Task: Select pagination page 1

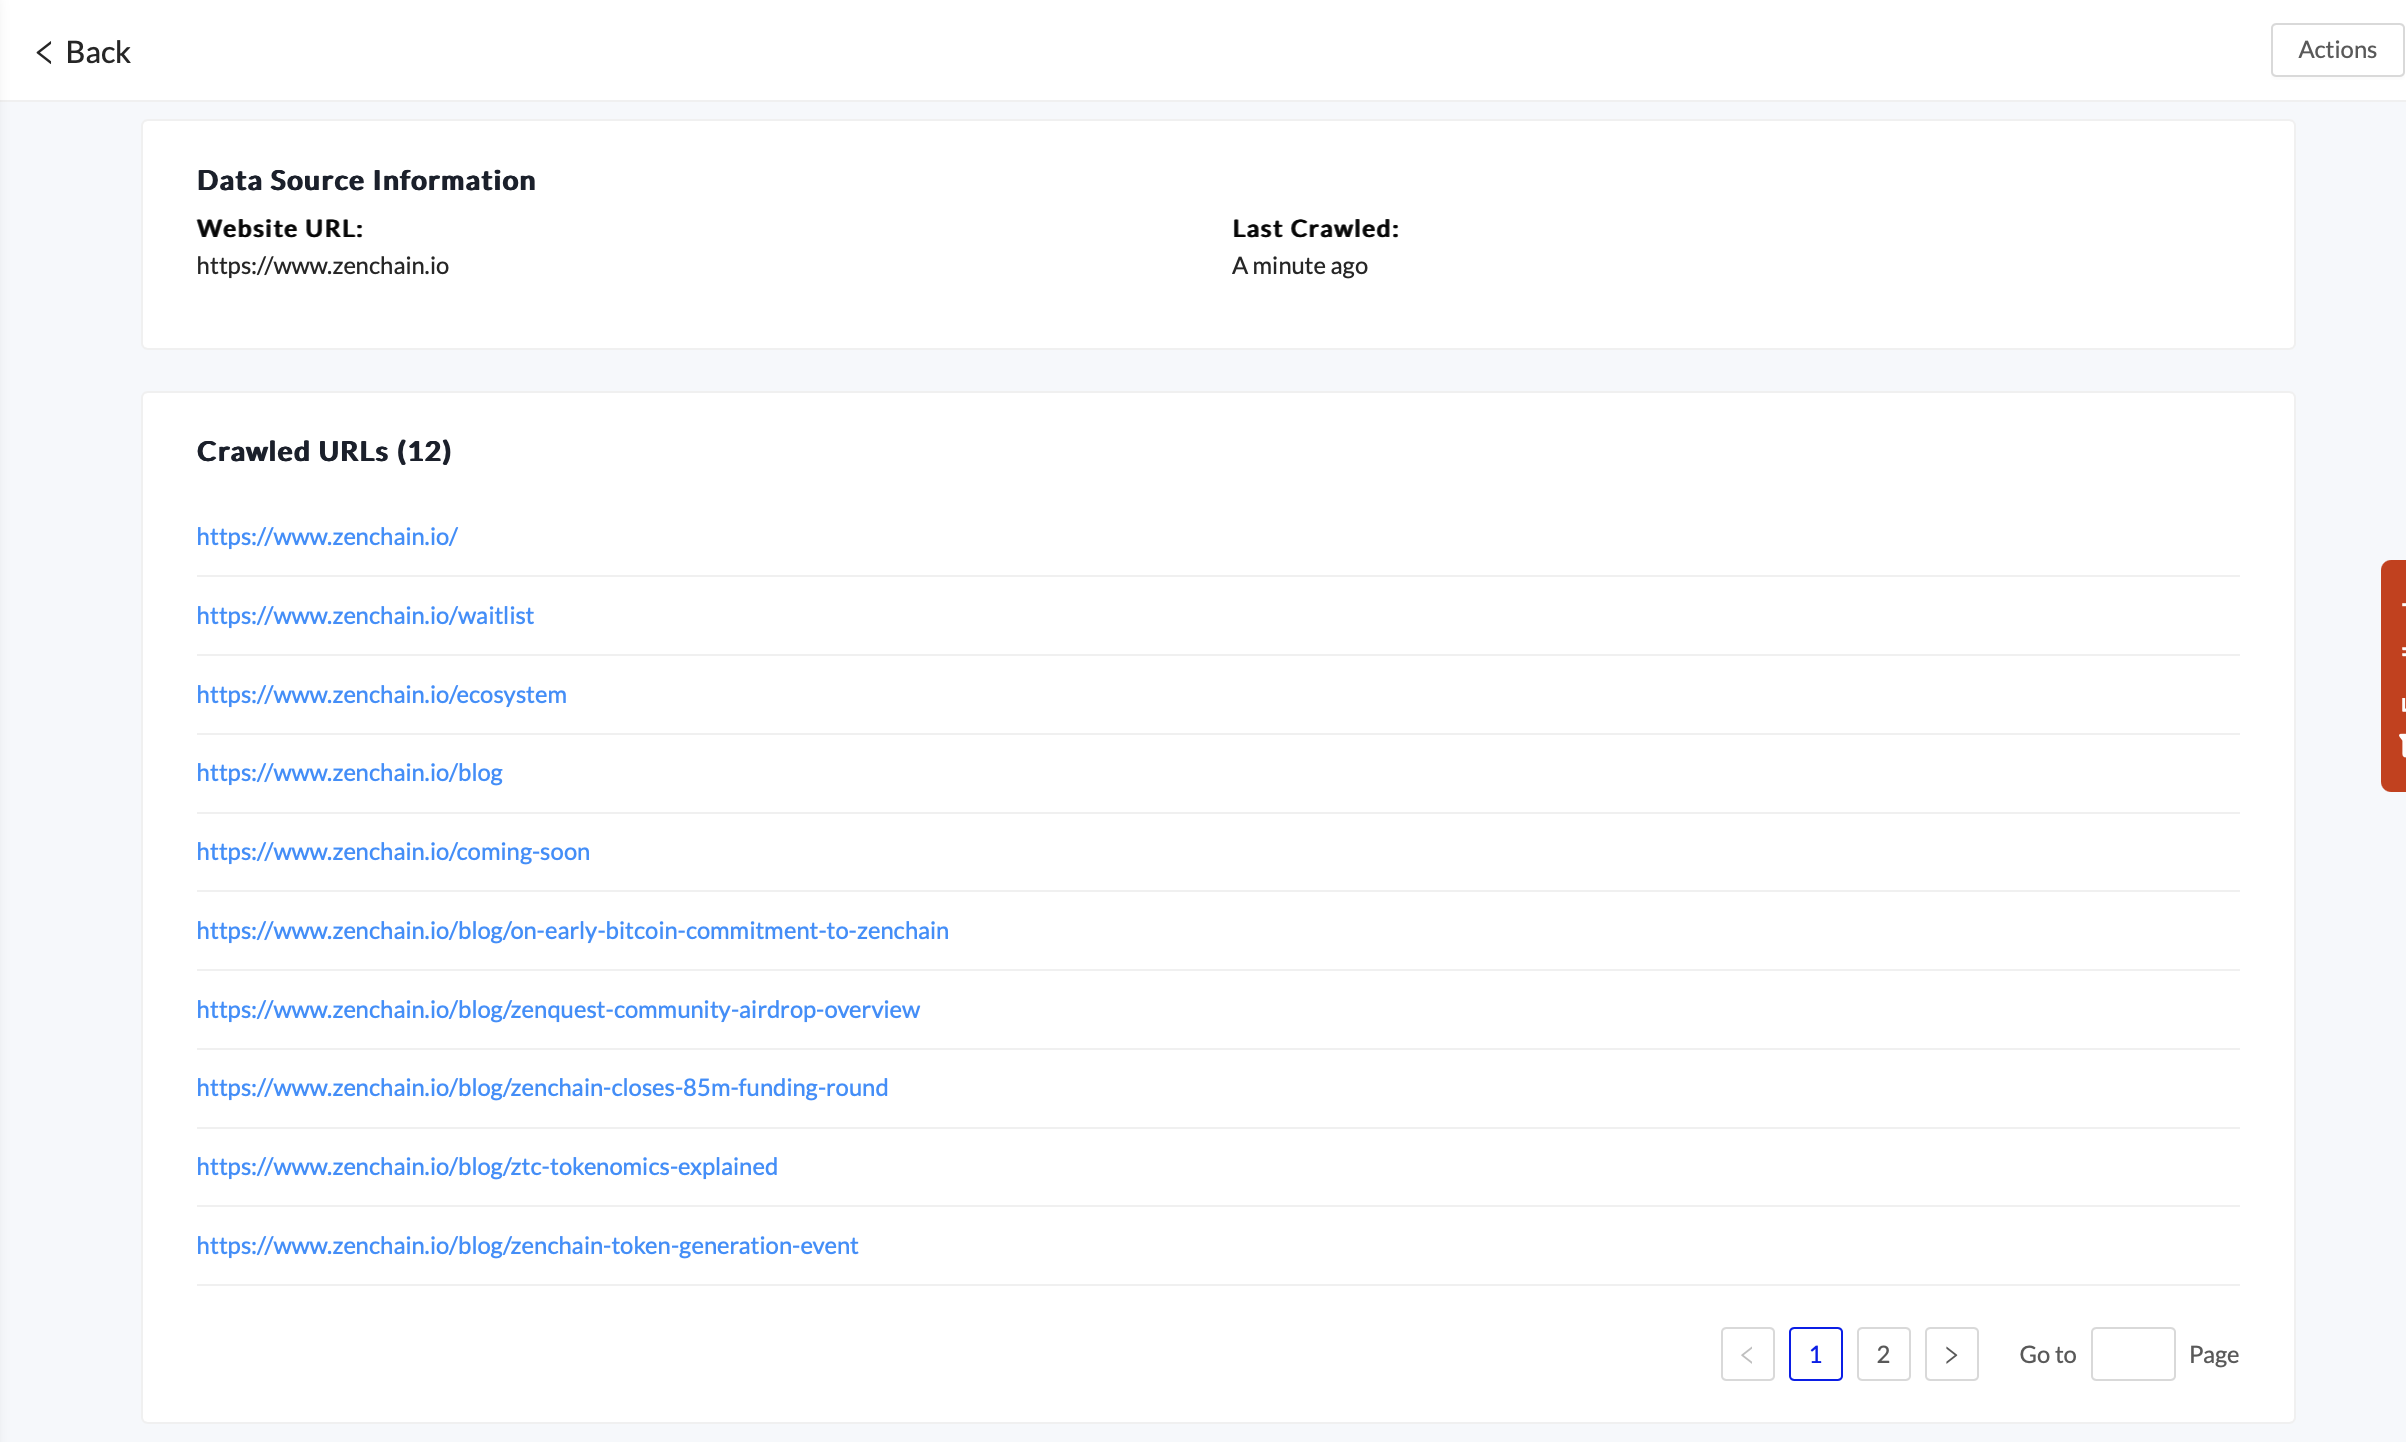Action: coord(1815,1354)
